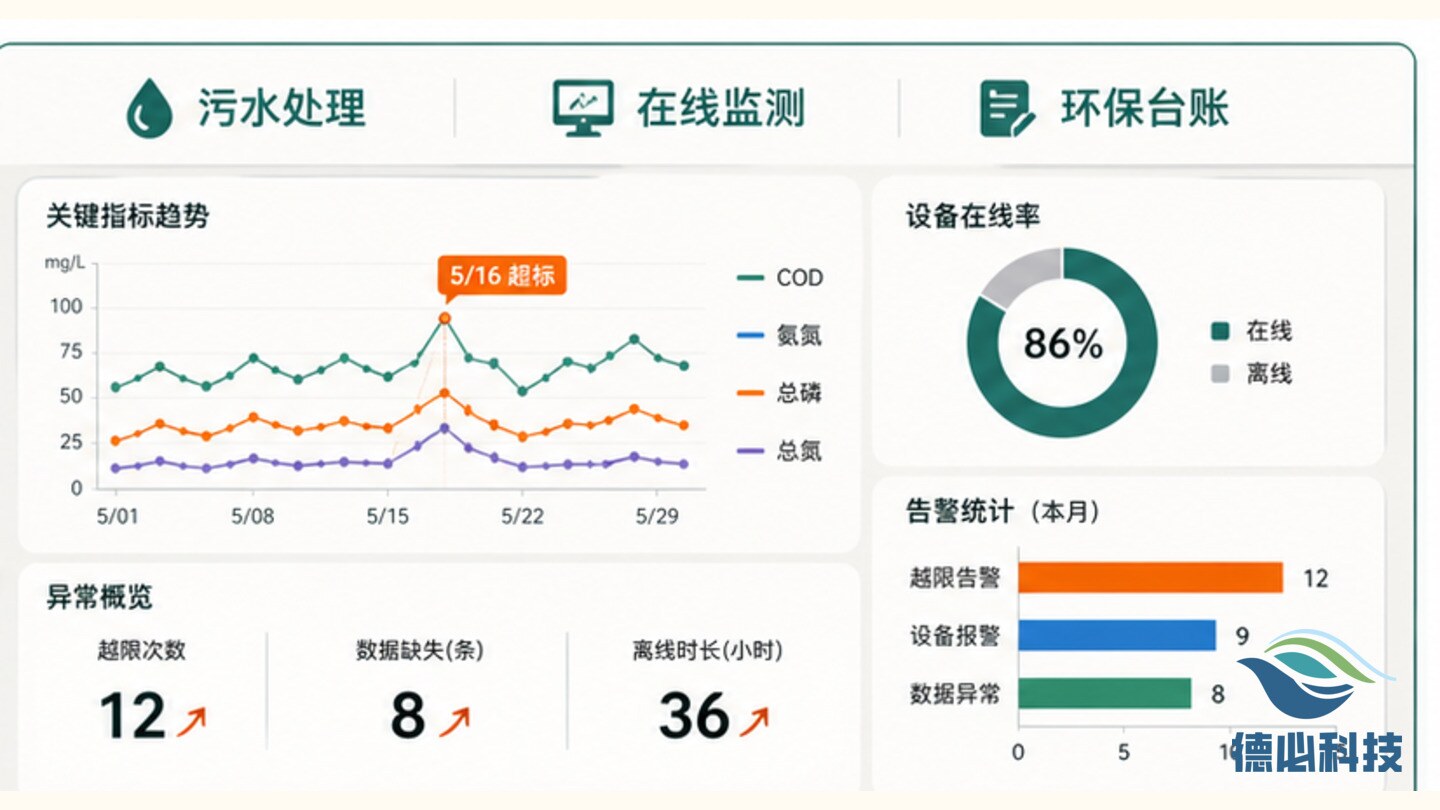Click the green 数据异常 bar
1440x810 pixels.
tap(1105, 693)
